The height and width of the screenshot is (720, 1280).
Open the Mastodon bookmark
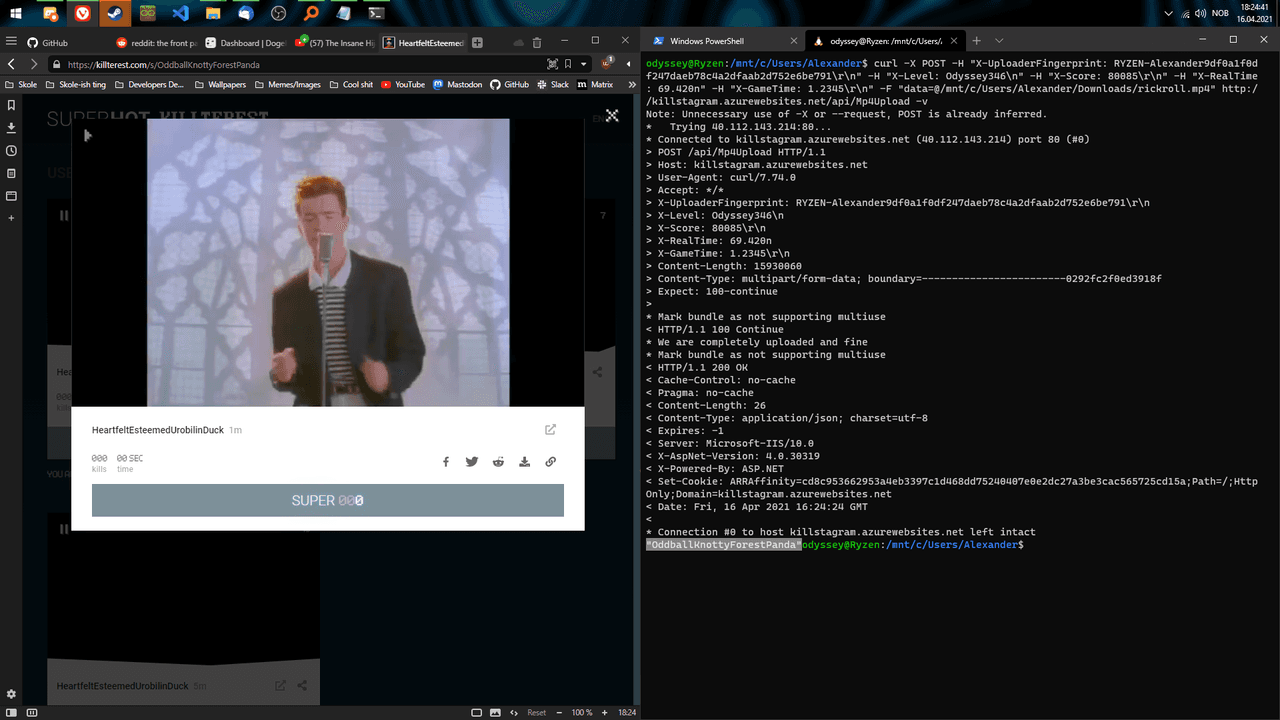coord(457,85)
